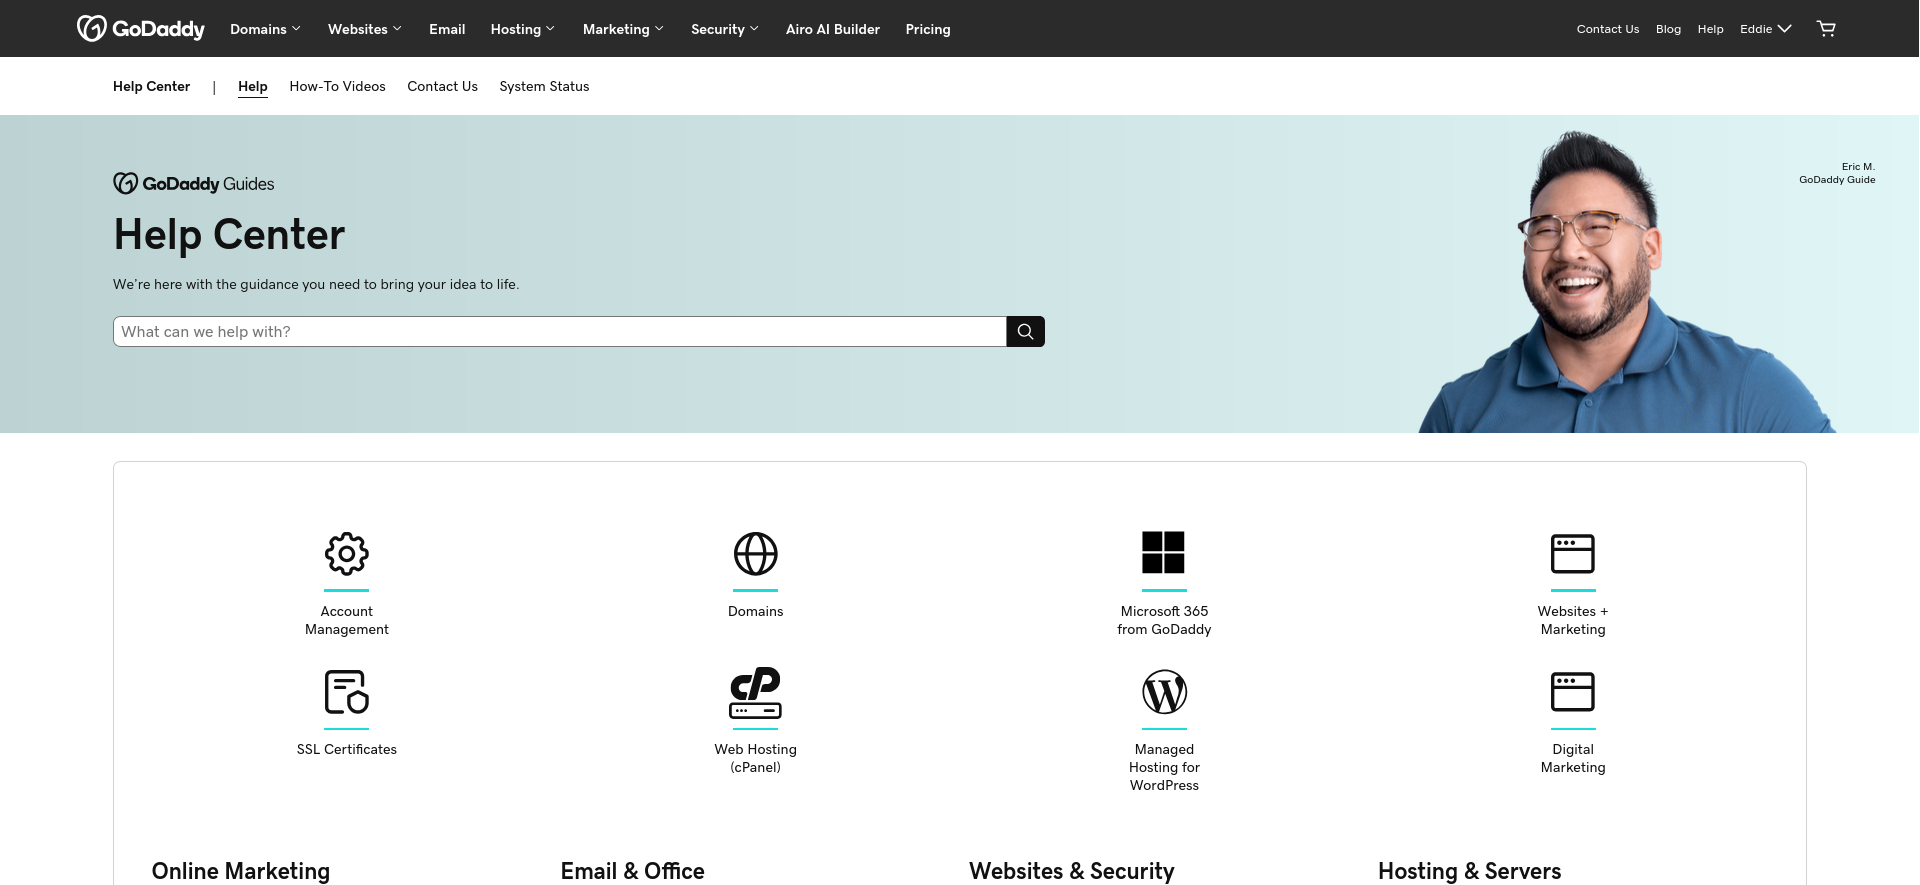1920x885 pixels.
Task: Click the search magnifier button
Action: (1026, 332)
